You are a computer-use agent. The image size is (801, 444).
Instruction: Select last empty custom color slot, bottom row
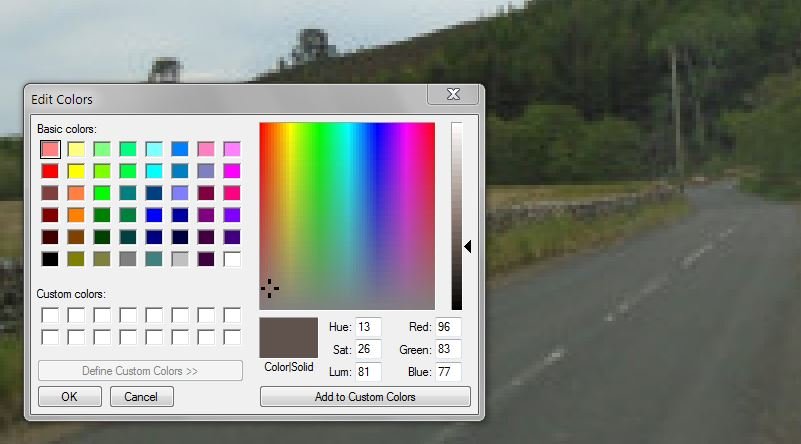point(232,337)
